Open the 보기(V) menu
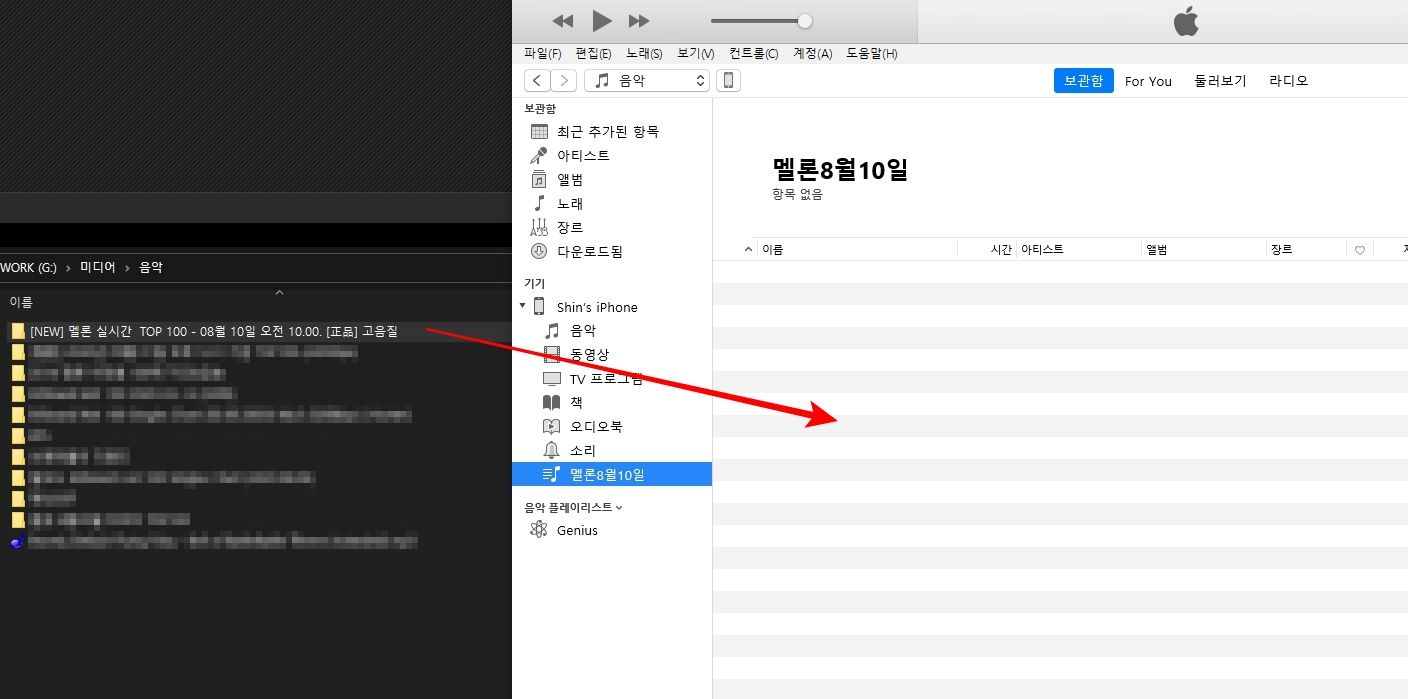 [695, 53]
